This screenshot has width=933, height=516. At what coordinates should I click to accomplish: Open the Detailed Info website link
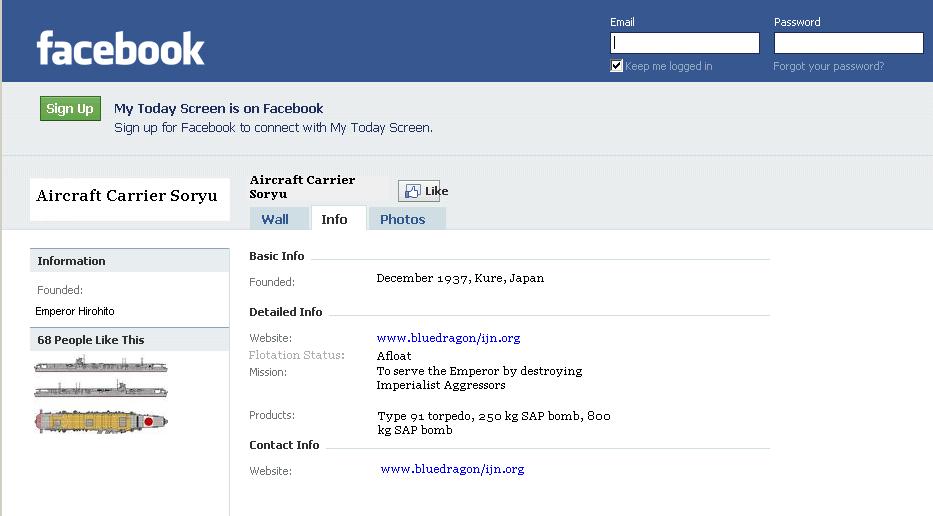[448, 338]
